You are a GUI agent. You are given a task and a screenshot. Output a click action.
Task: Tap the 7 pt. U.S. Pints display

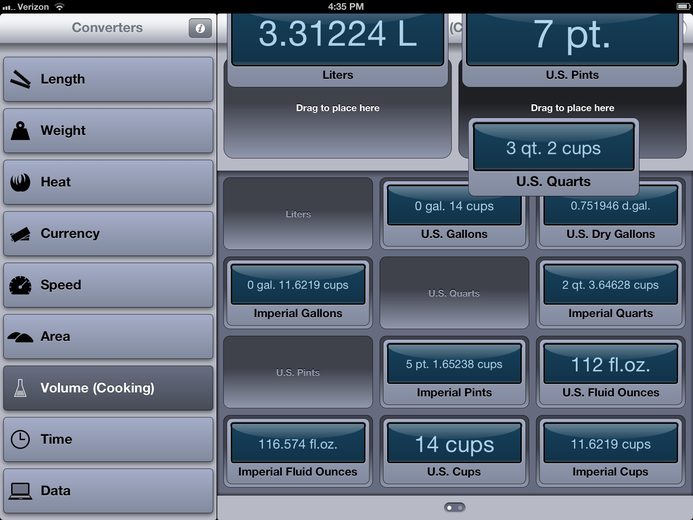tap(572, 39)
